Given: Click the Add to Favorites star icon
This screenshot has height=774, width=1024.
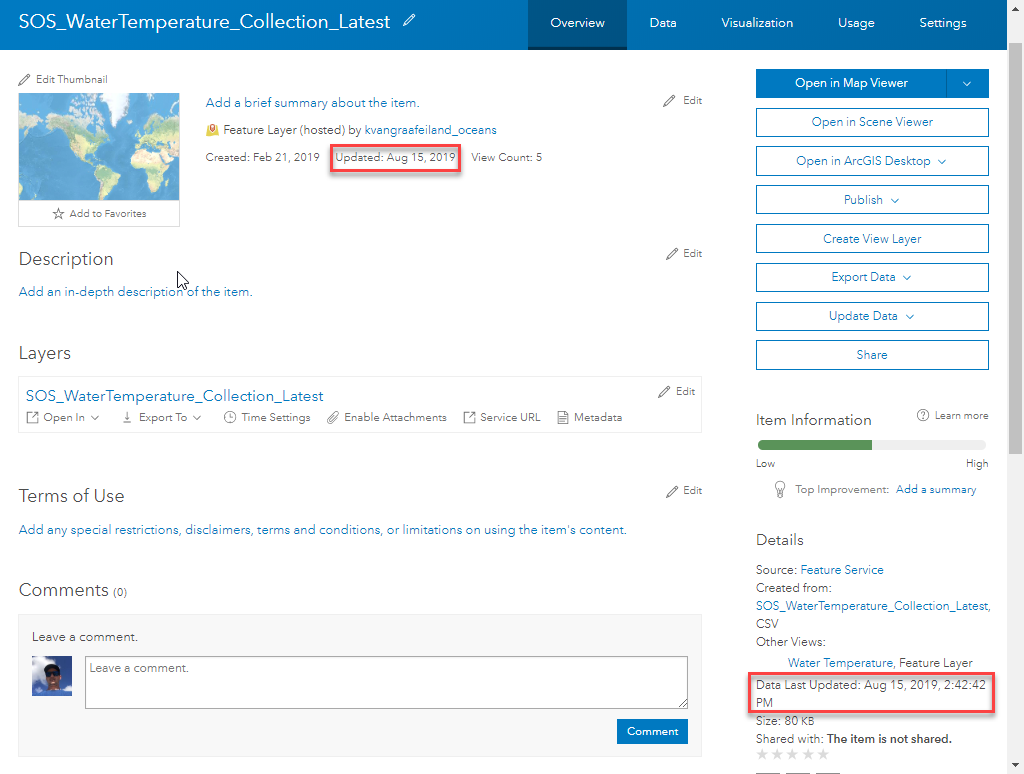Looking at the screenshot, I should [58, 214].
